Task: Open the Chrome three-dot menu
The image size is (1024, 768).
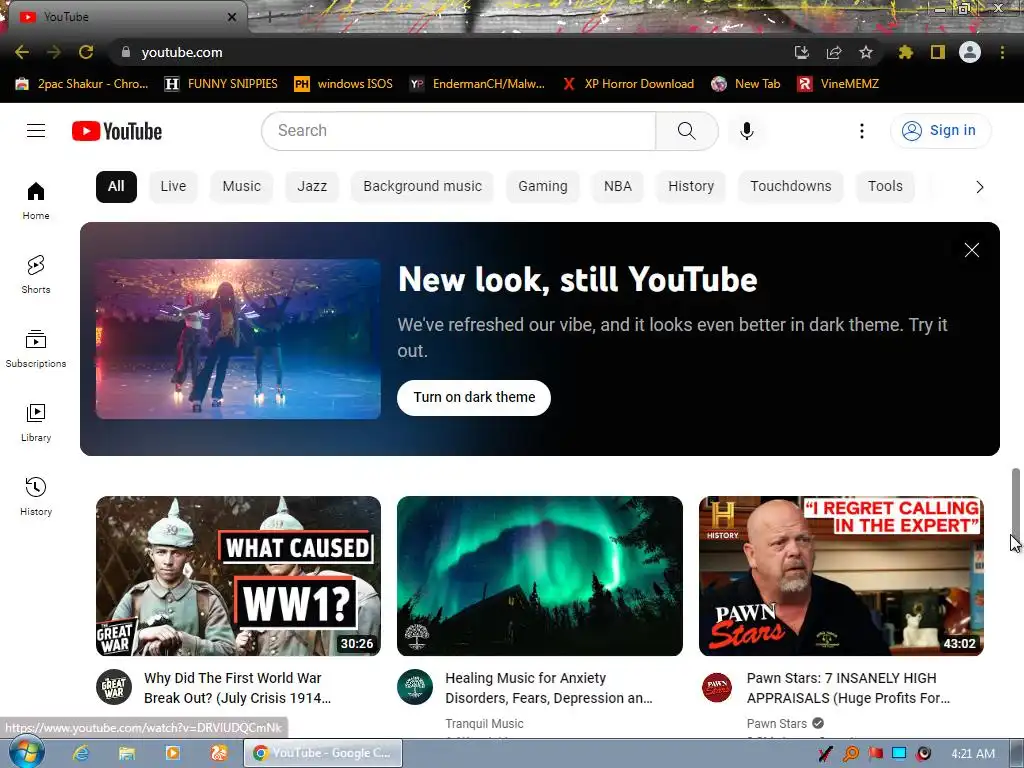Action: (1002, 52)
